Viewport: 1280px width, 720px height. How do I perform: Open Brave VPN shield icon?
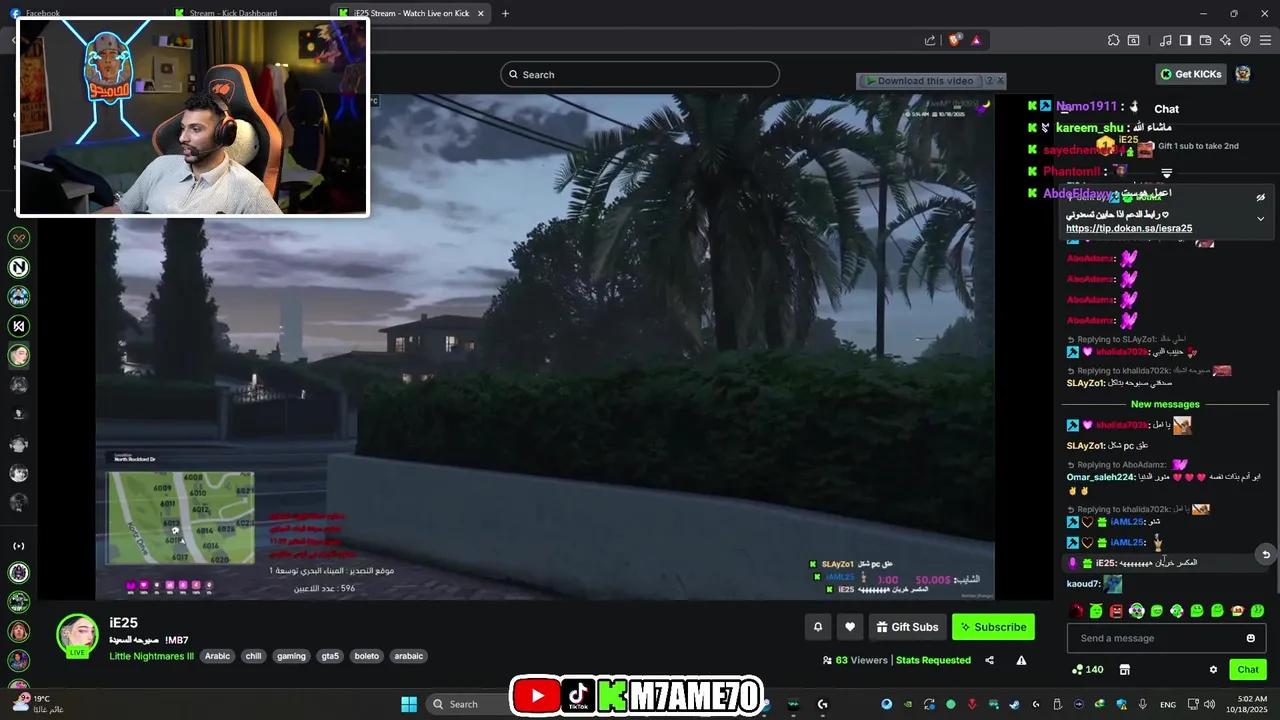pyautogui.click(x=1245, y=40)
